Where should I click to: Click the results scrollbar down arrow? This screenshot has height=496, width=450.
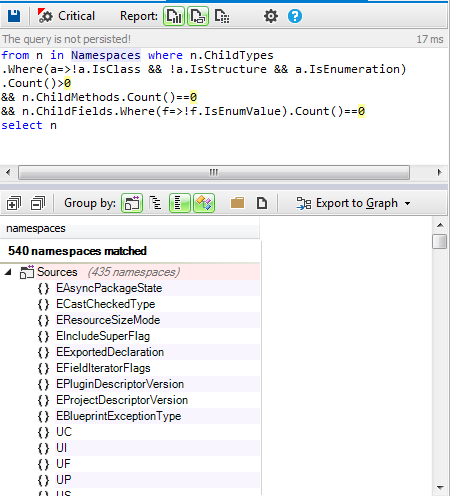click(x=440, y=488)
